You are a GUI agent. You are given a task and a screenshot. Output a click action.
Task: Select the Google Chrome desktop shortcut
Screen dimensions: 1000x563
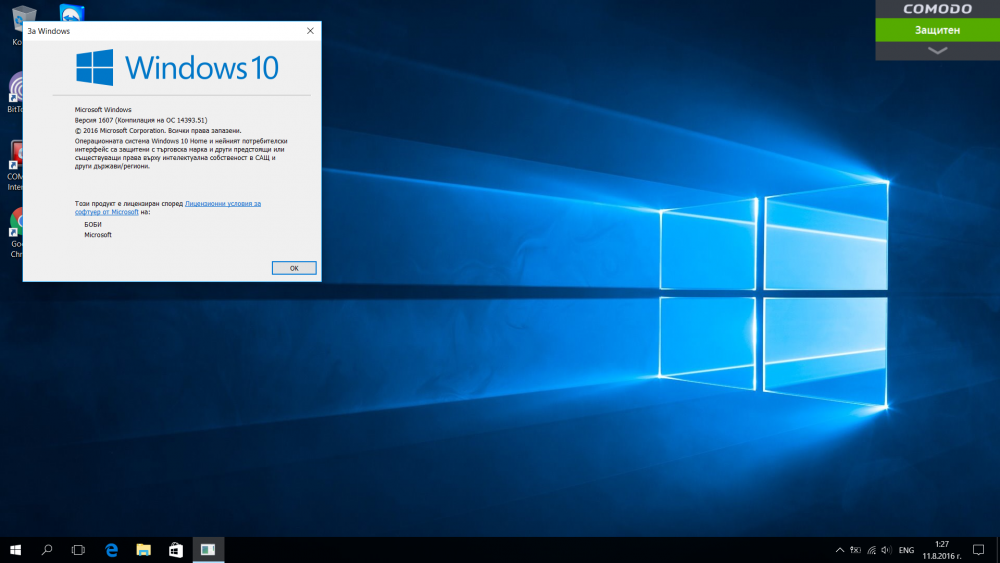(16, 233)
